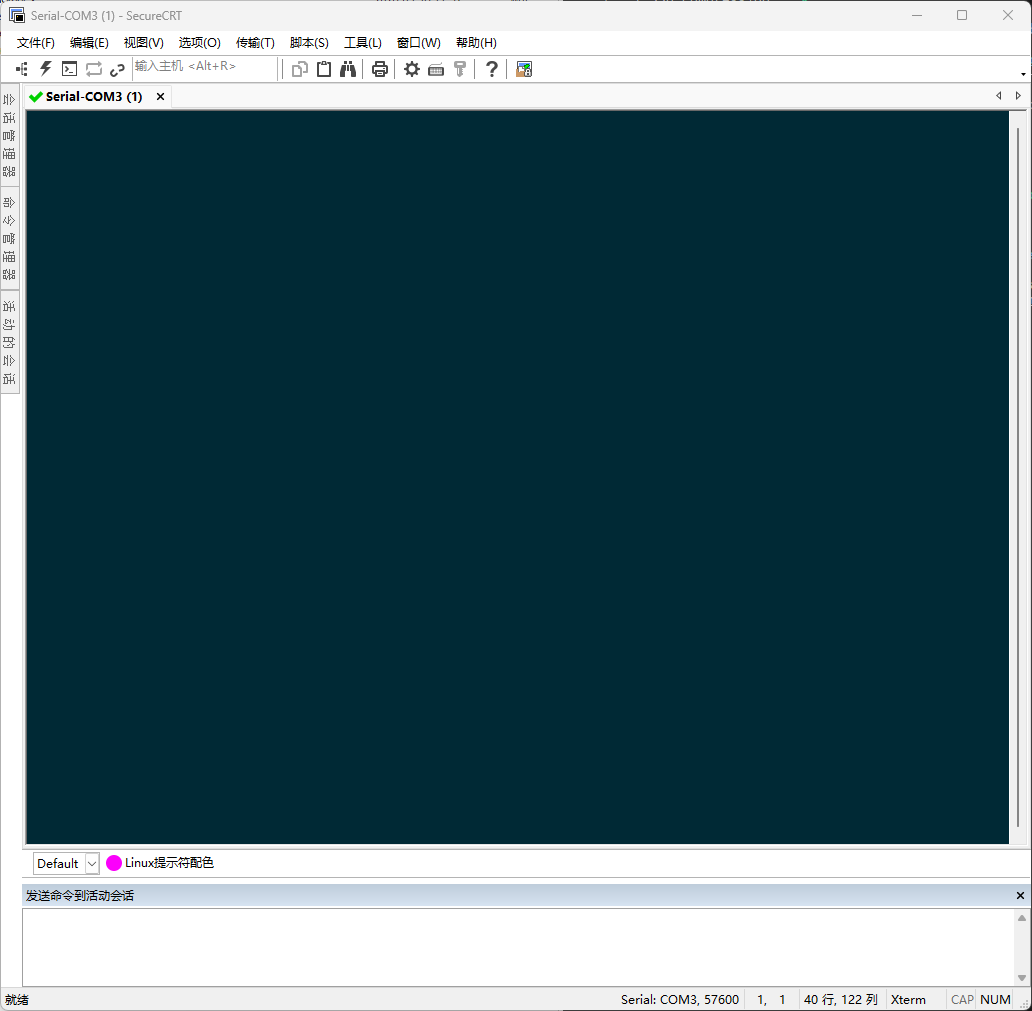Click the Disconnect chain-link icon

tap(117, 70)
